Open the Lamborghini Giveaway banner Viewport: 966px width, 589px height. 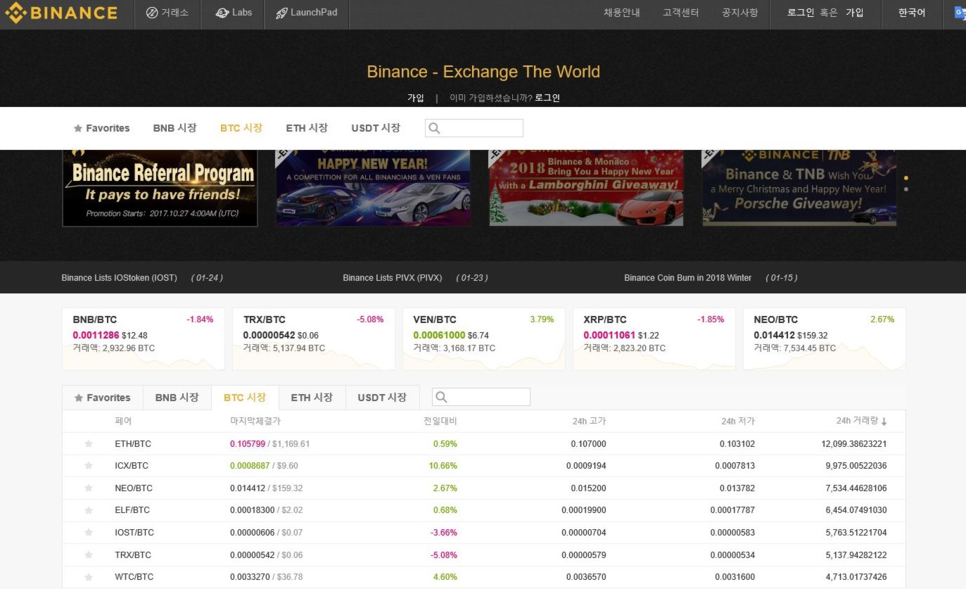586,188
